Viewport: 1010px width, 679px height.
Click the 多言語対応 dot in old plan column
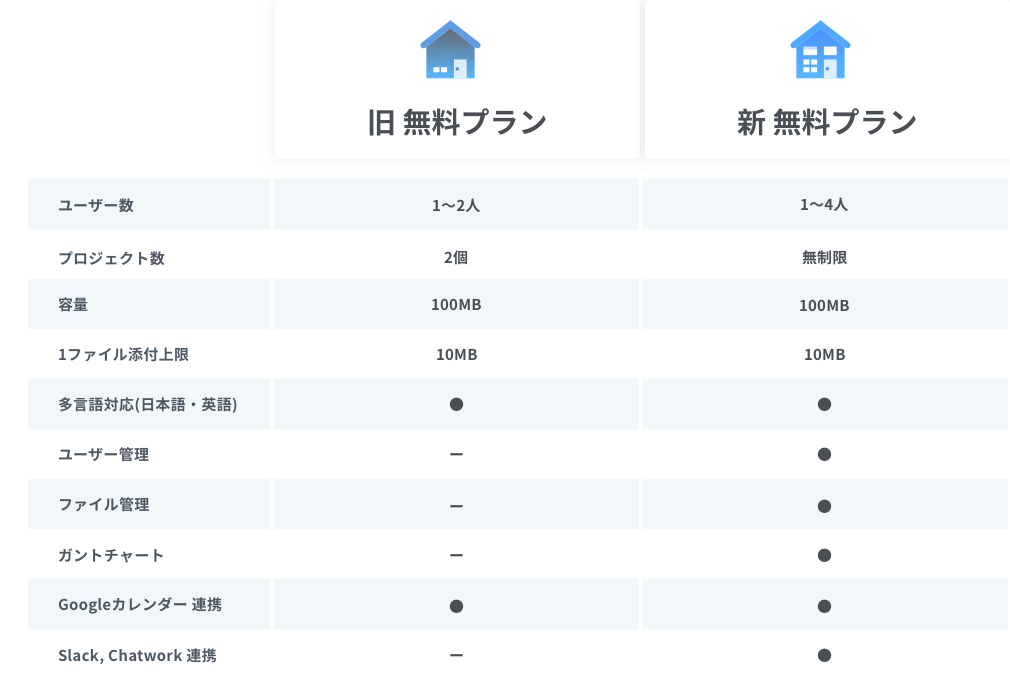click(456, 405)
